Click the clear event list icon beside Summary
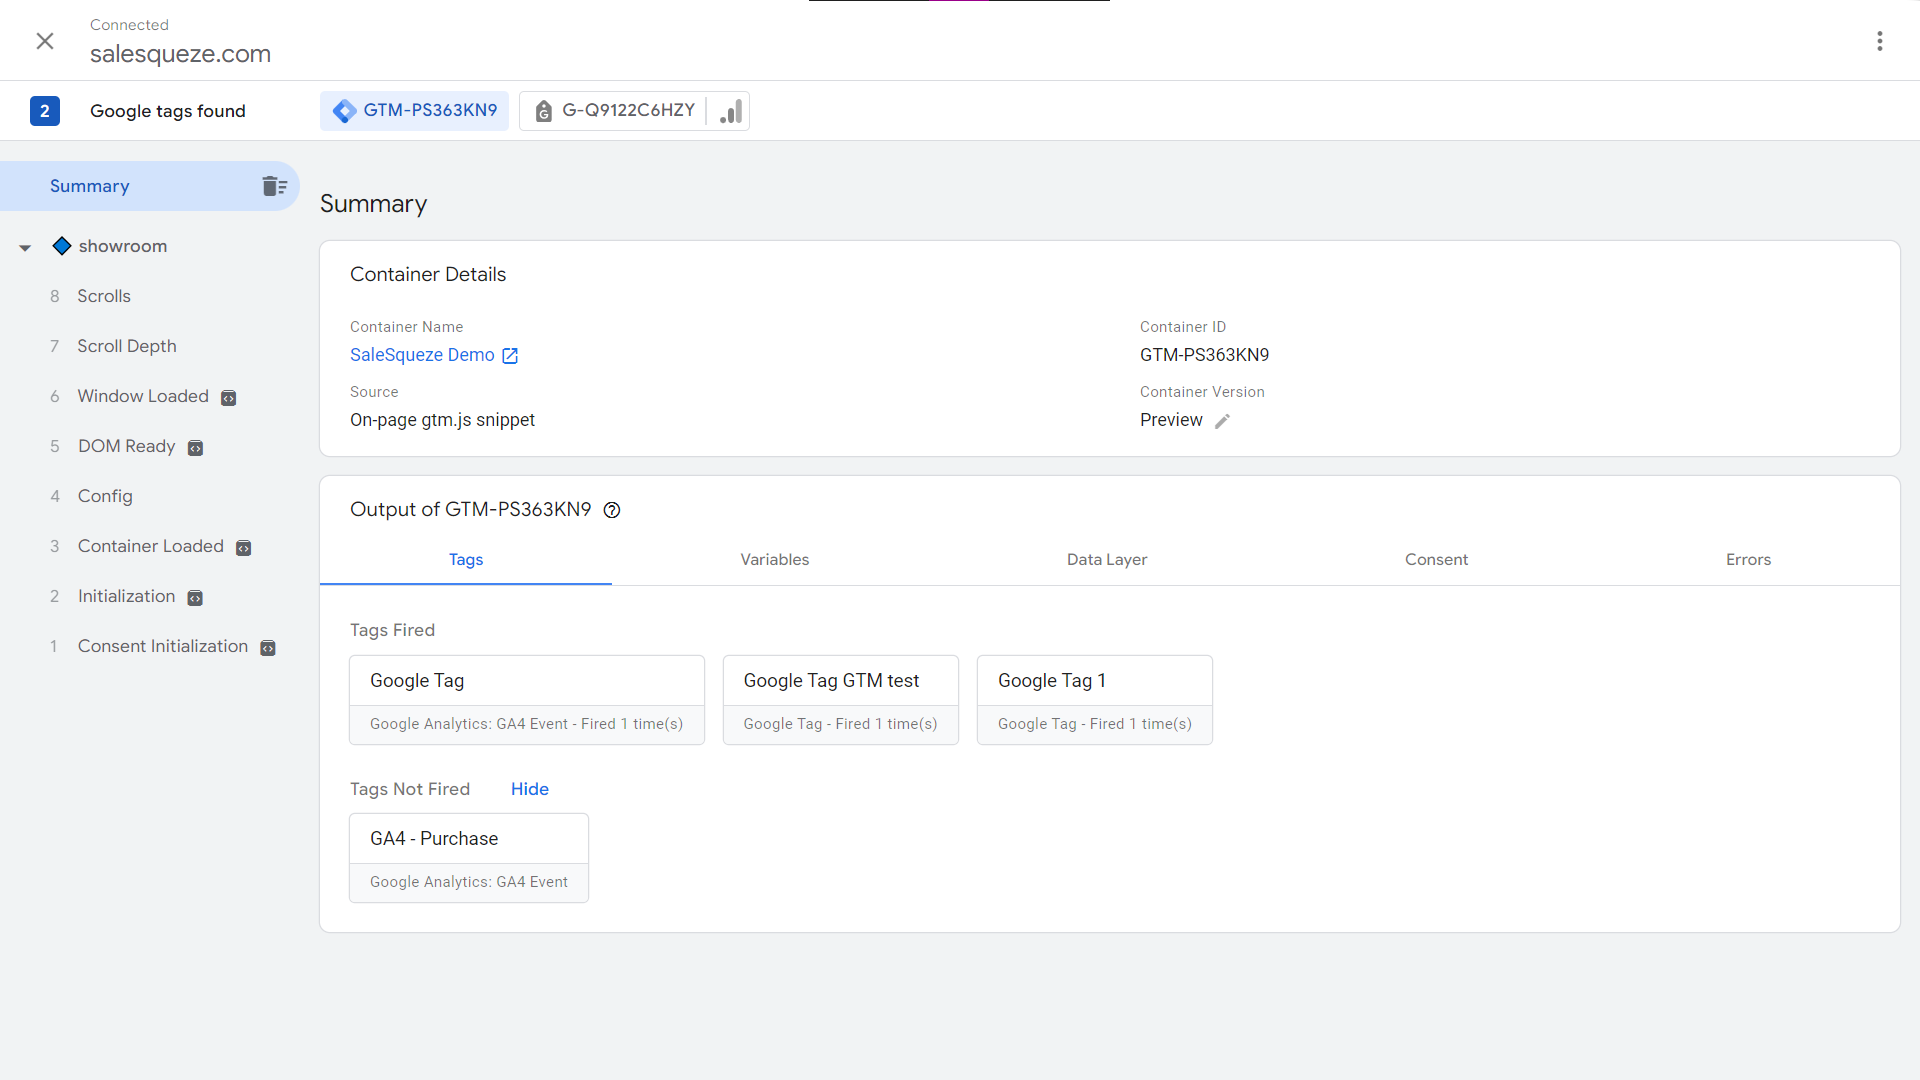Image resolution: width=1920 pixels, height=1080 pixels. click(x=274, y=186)
